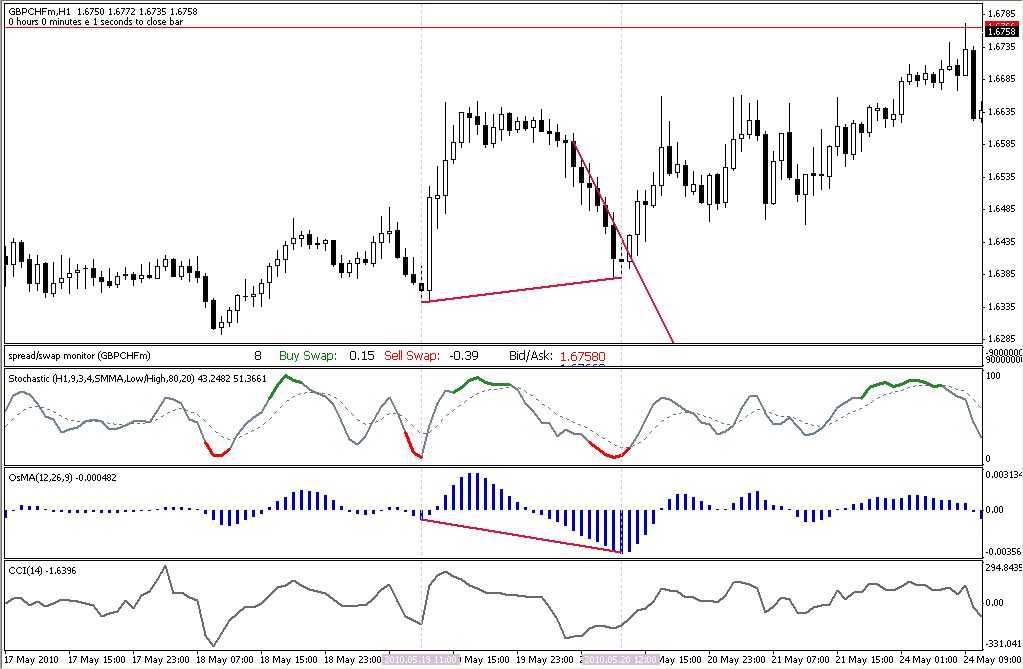Image resolution: width=1023 pixels, height=669 pixels.
Task: Click the red divergence line in OsMA panel
Action: 522,537
